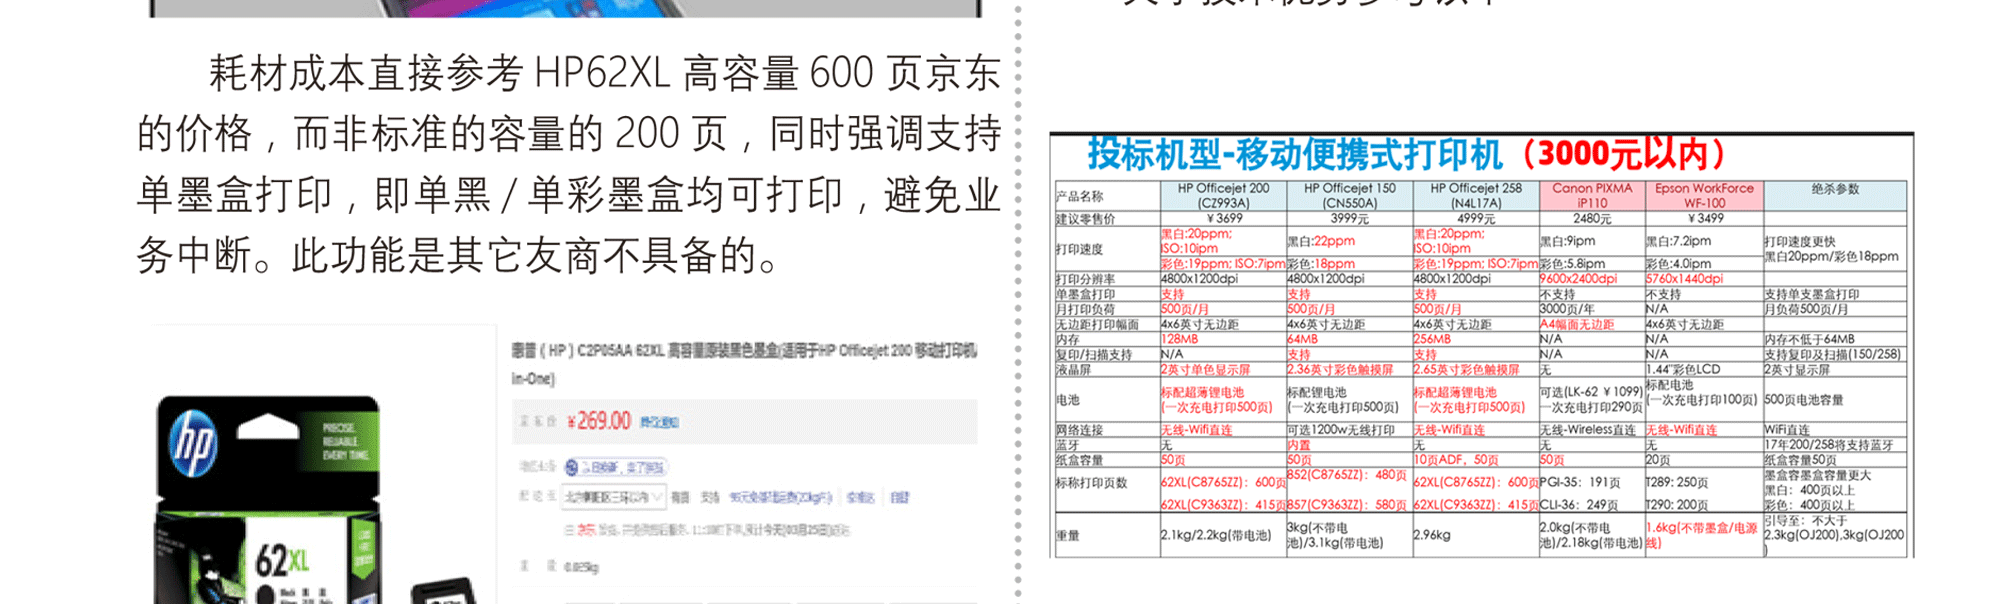This screenshot has width=2000, height=604.
Task: Click the paragraph line starting 耗材成本直接参考
Action: pyautogui.click(x=604, y=73)
